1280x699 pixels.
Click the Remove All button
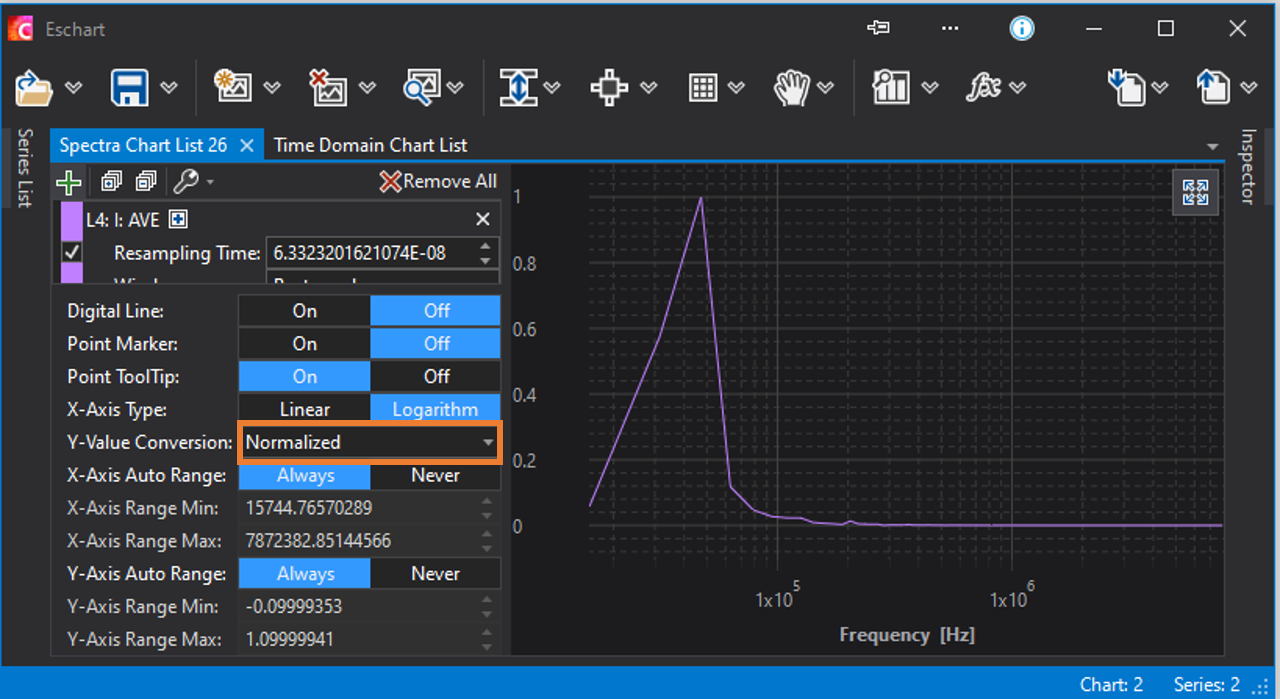(x=438, y=181)
